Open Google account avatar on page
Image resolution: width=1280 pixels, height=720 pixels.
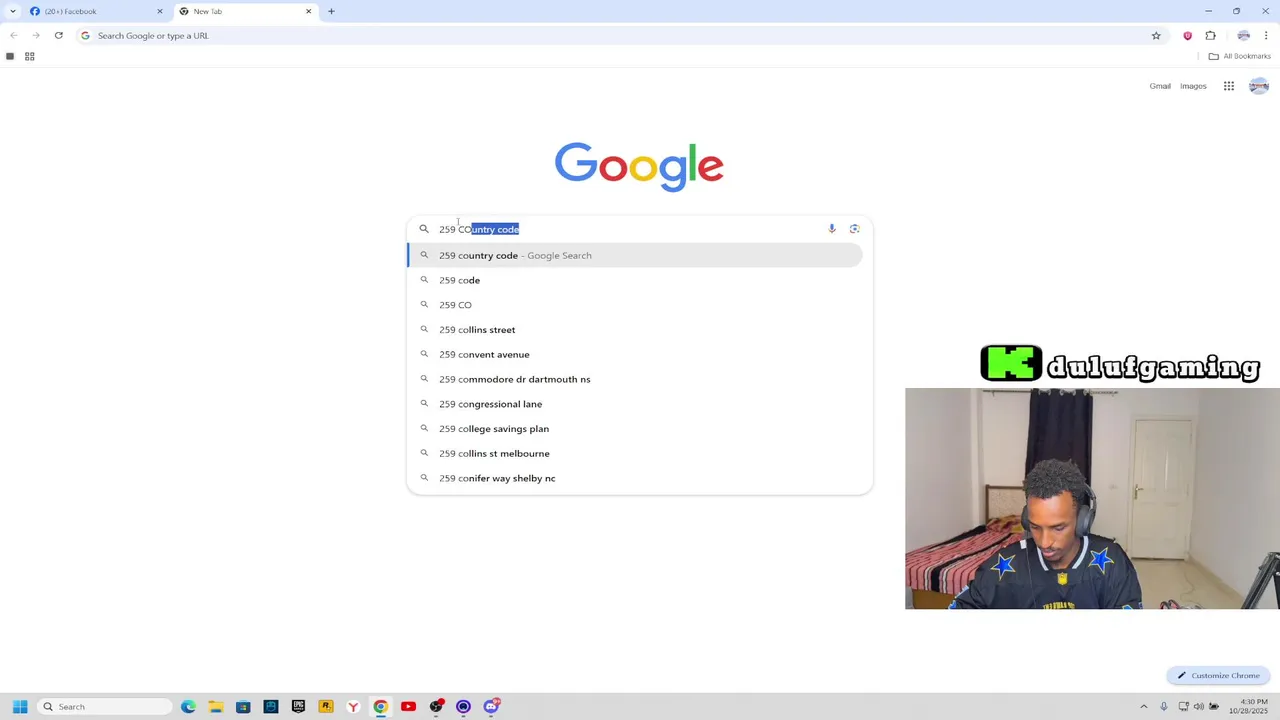tap(1259, 86)
